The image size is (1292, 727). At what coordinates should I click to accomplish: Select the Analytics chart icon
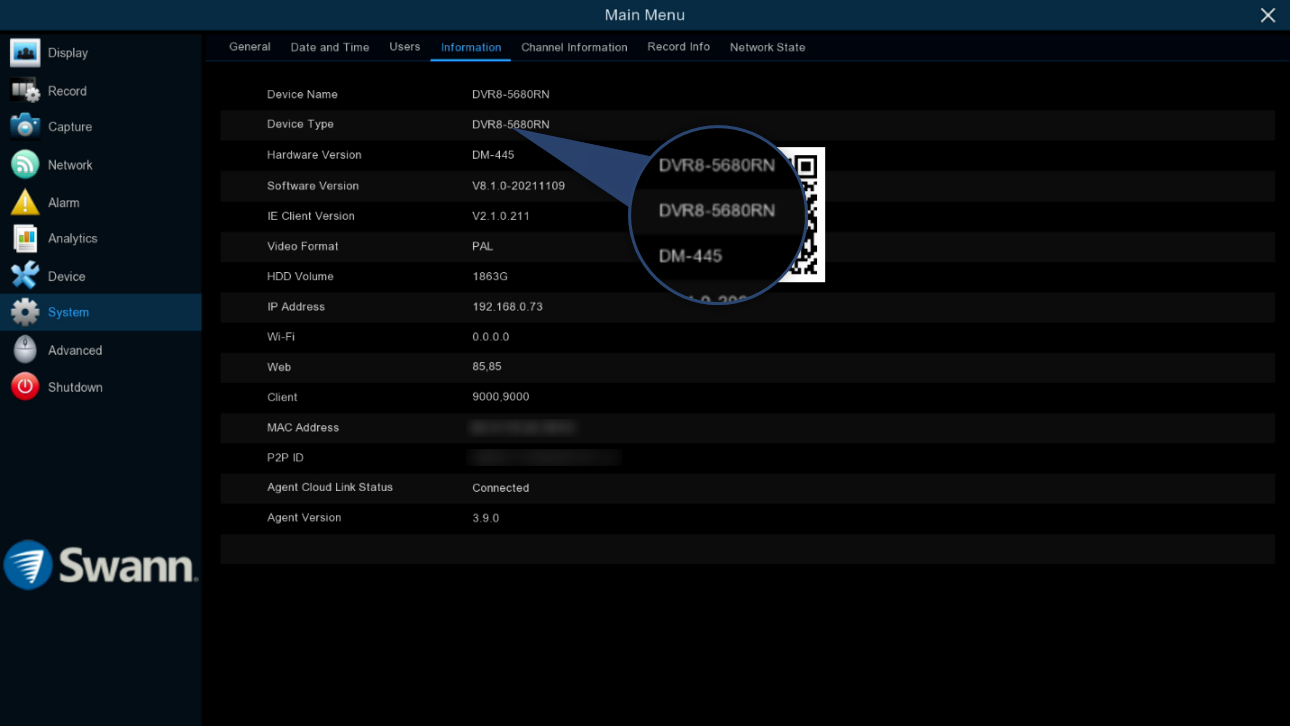(x=25, y=239)
